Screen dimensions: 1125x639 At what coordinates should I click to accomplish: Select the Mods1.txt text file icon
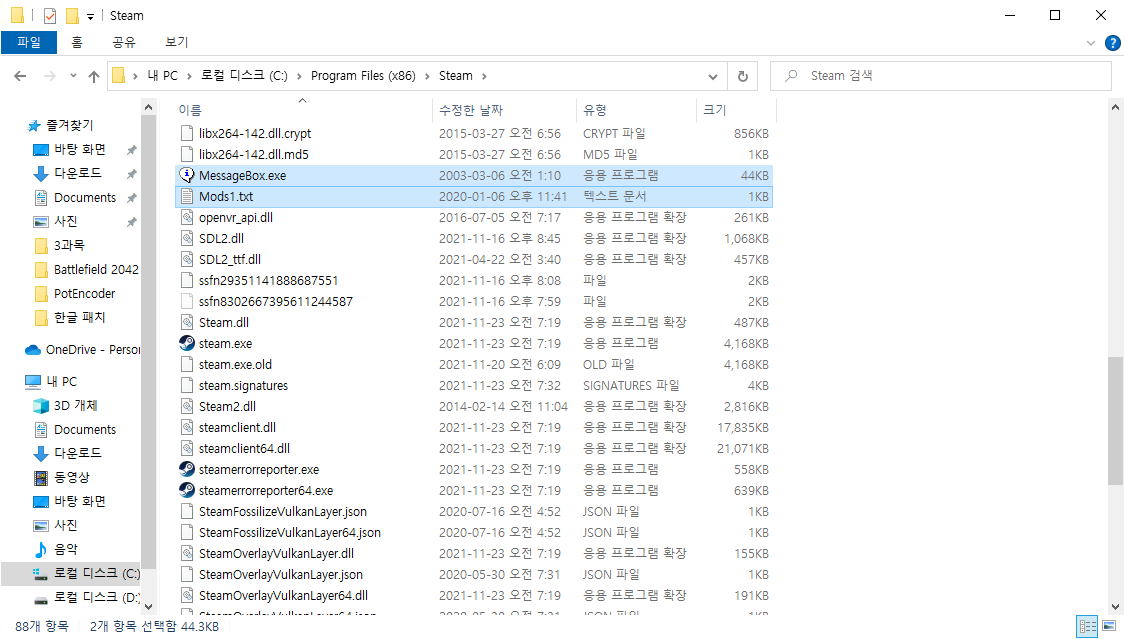coord(187,196)
